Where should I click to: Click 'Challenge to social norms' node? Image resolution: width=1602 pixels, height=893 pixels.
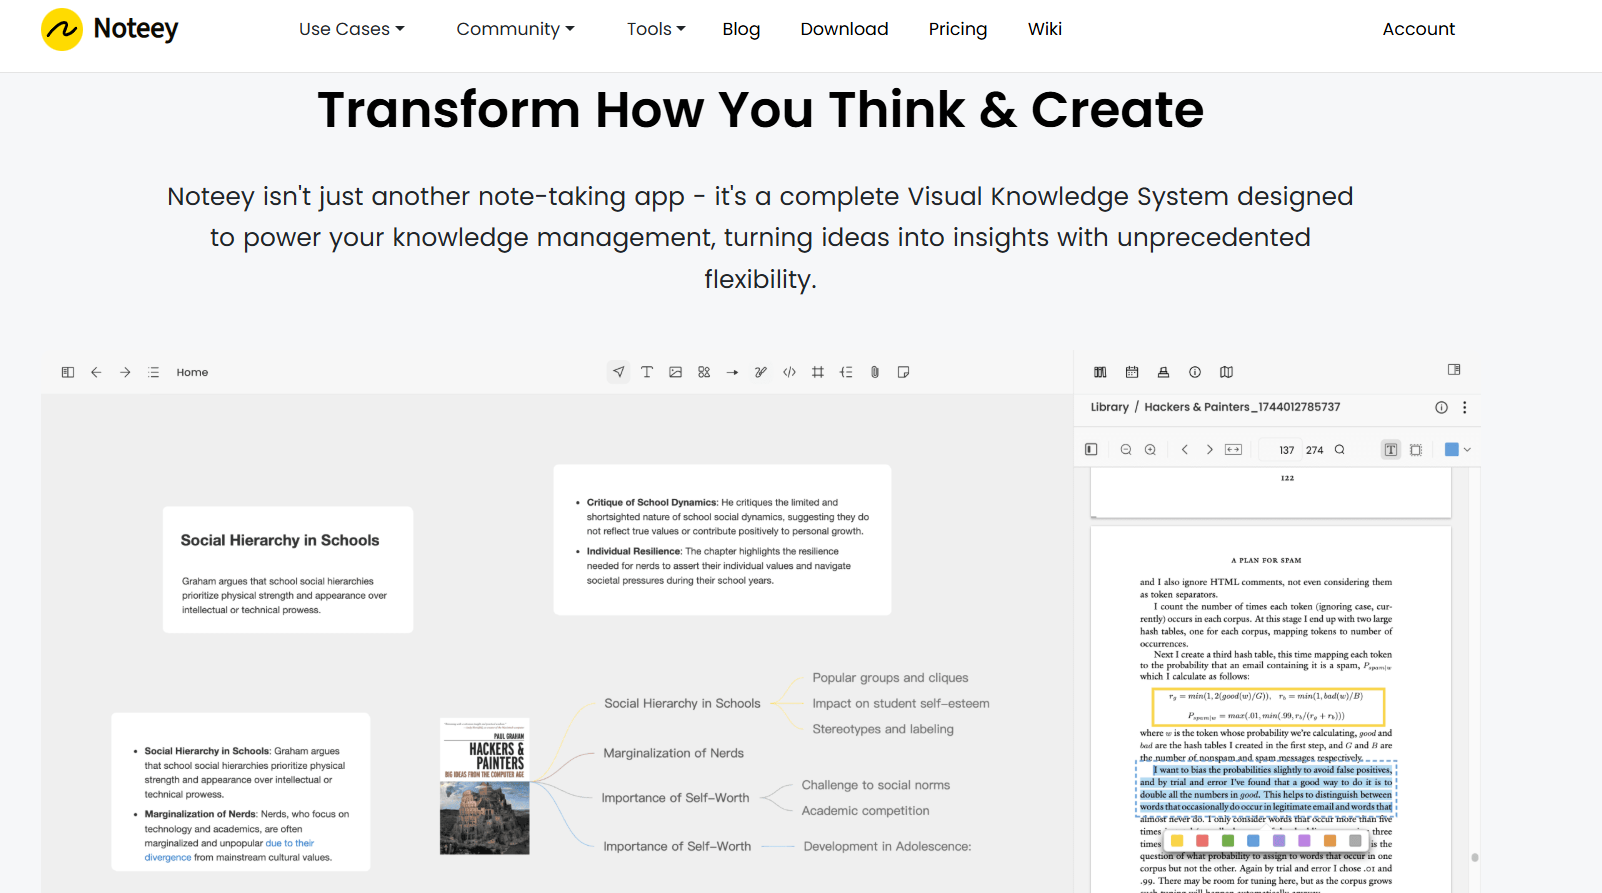(x=876, y=785)
